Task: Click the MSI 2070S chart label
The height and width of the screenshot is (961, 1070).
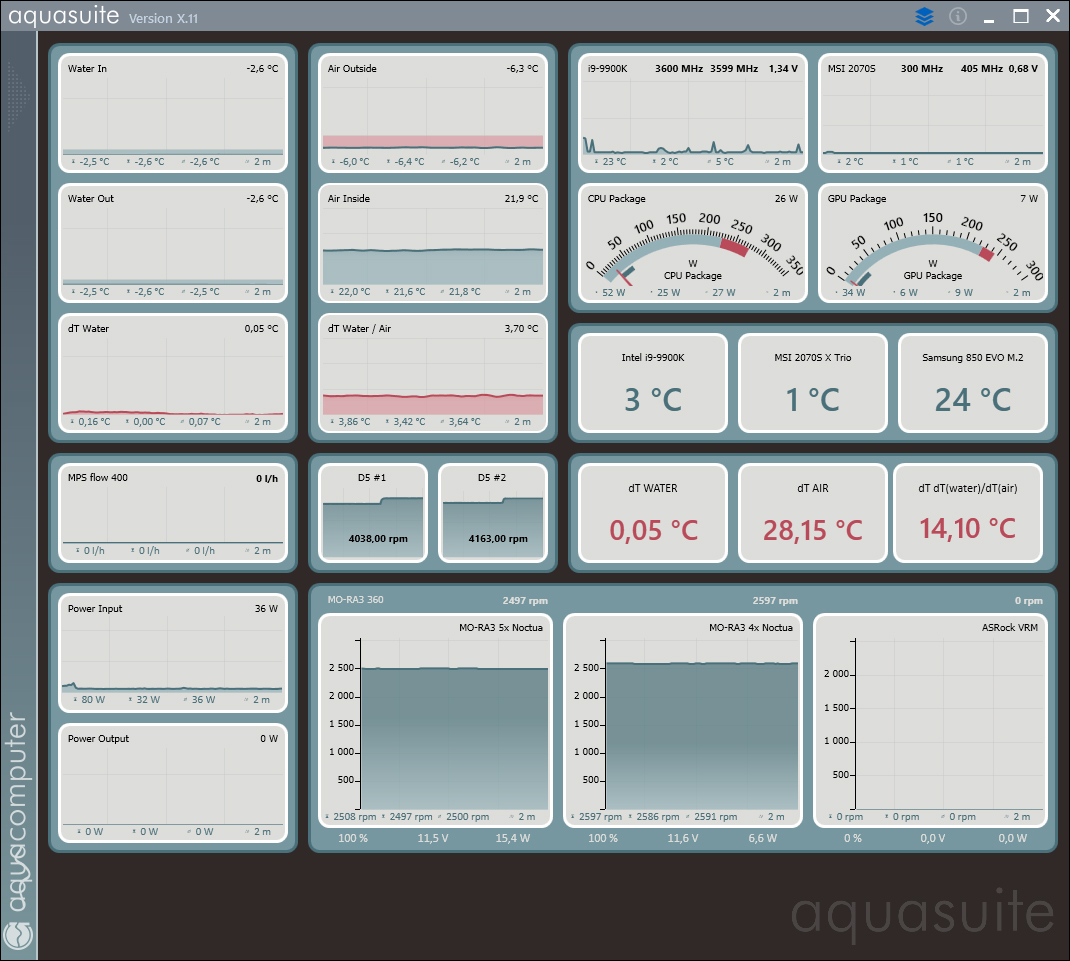Action: tap(852, 68)
